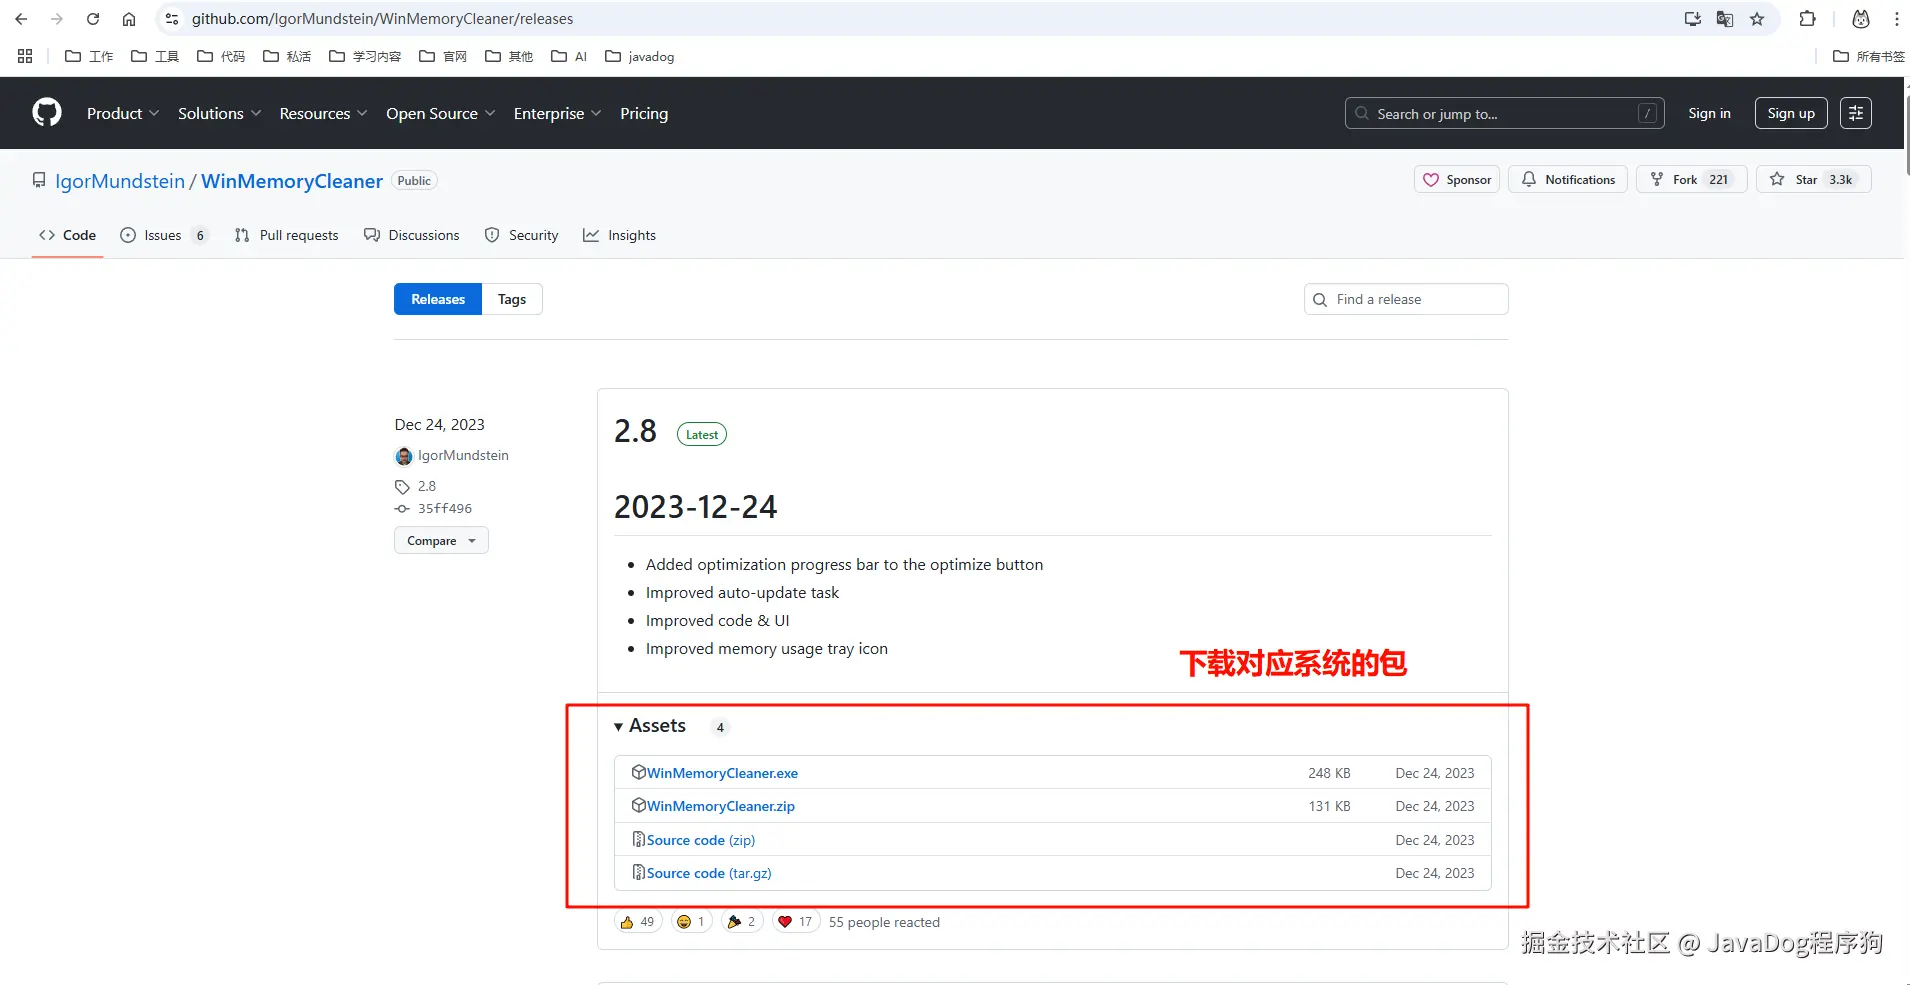The width and height of the screenshot is (1910, 985).
Task: Click the thumbs-up reaction with 49
Action: click(637, 922)
